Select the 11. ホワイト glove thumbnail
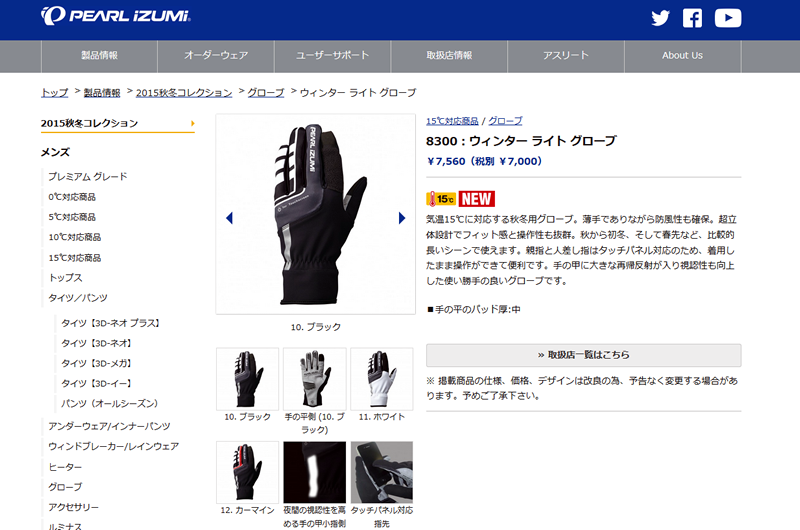This screenshot has width=800, height=530. 382,379
